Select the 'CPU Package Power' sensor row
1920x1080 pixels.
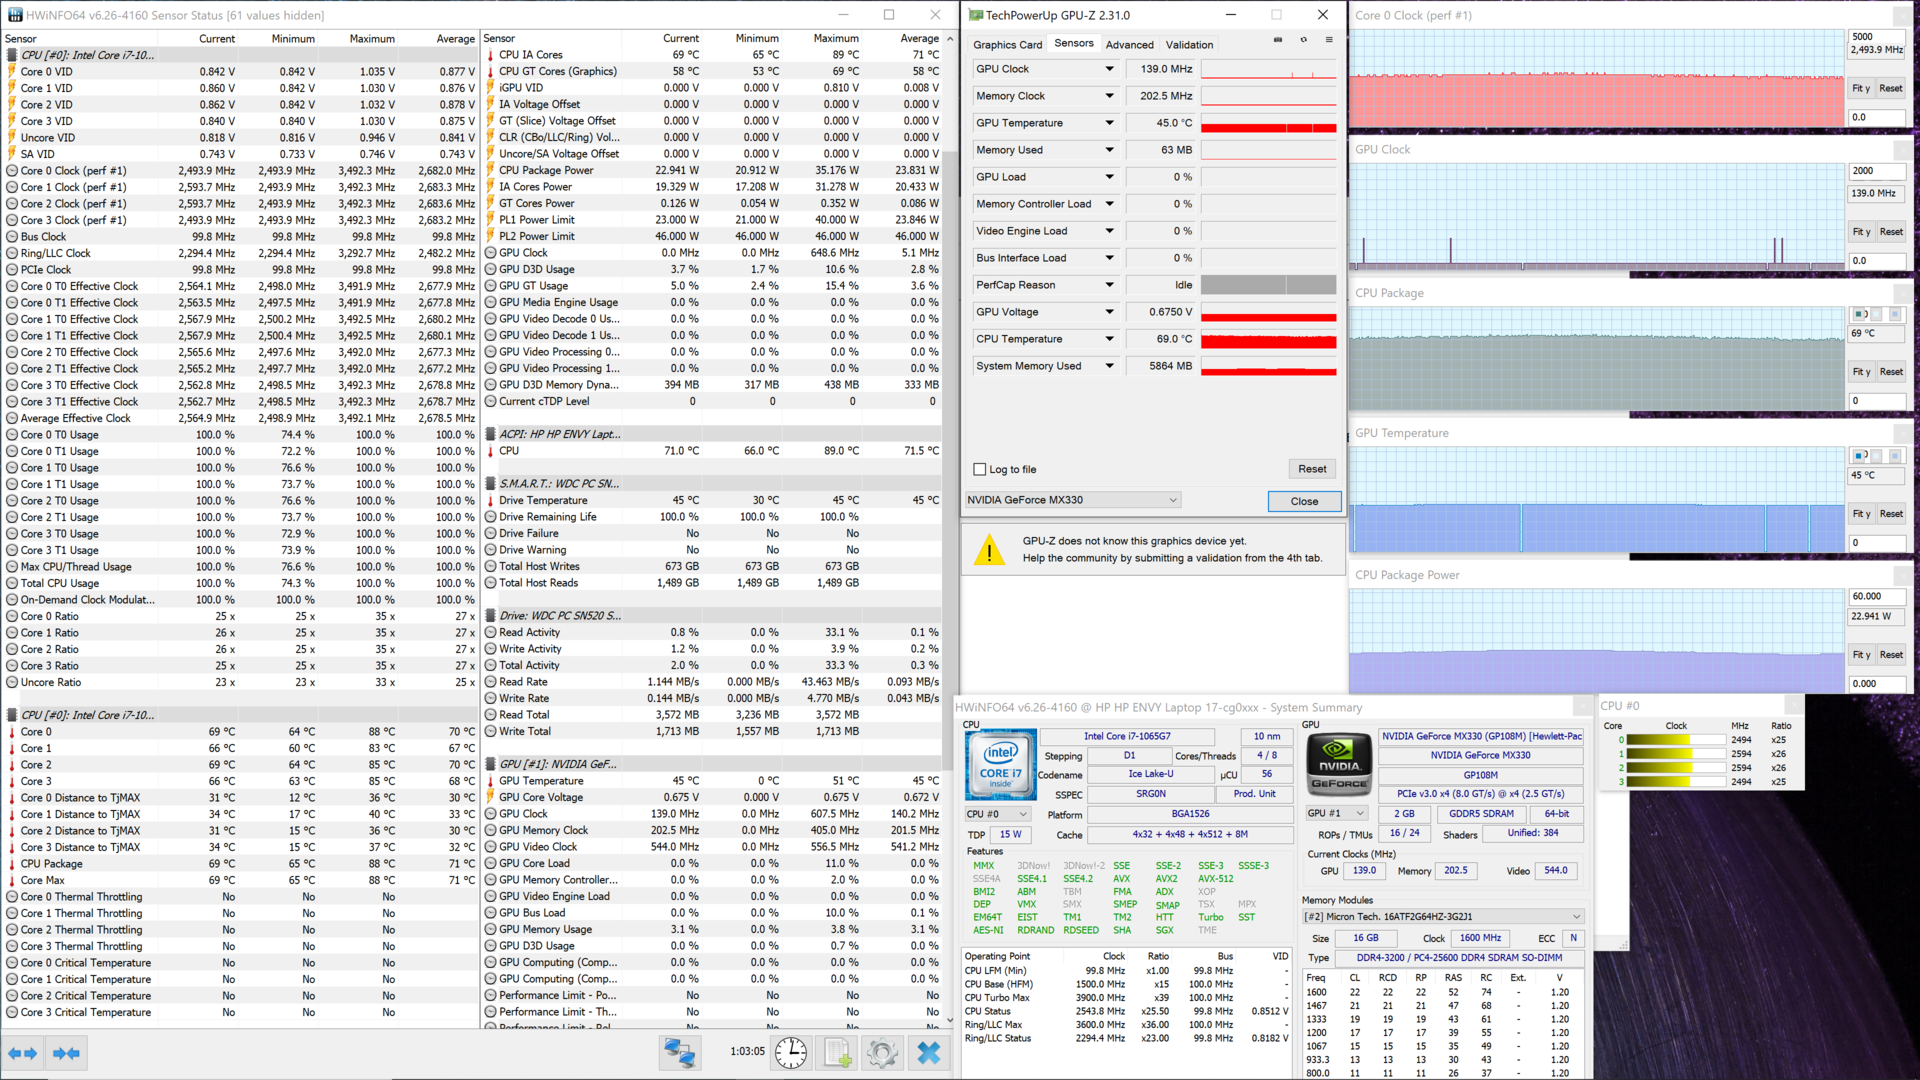[712, 171]
